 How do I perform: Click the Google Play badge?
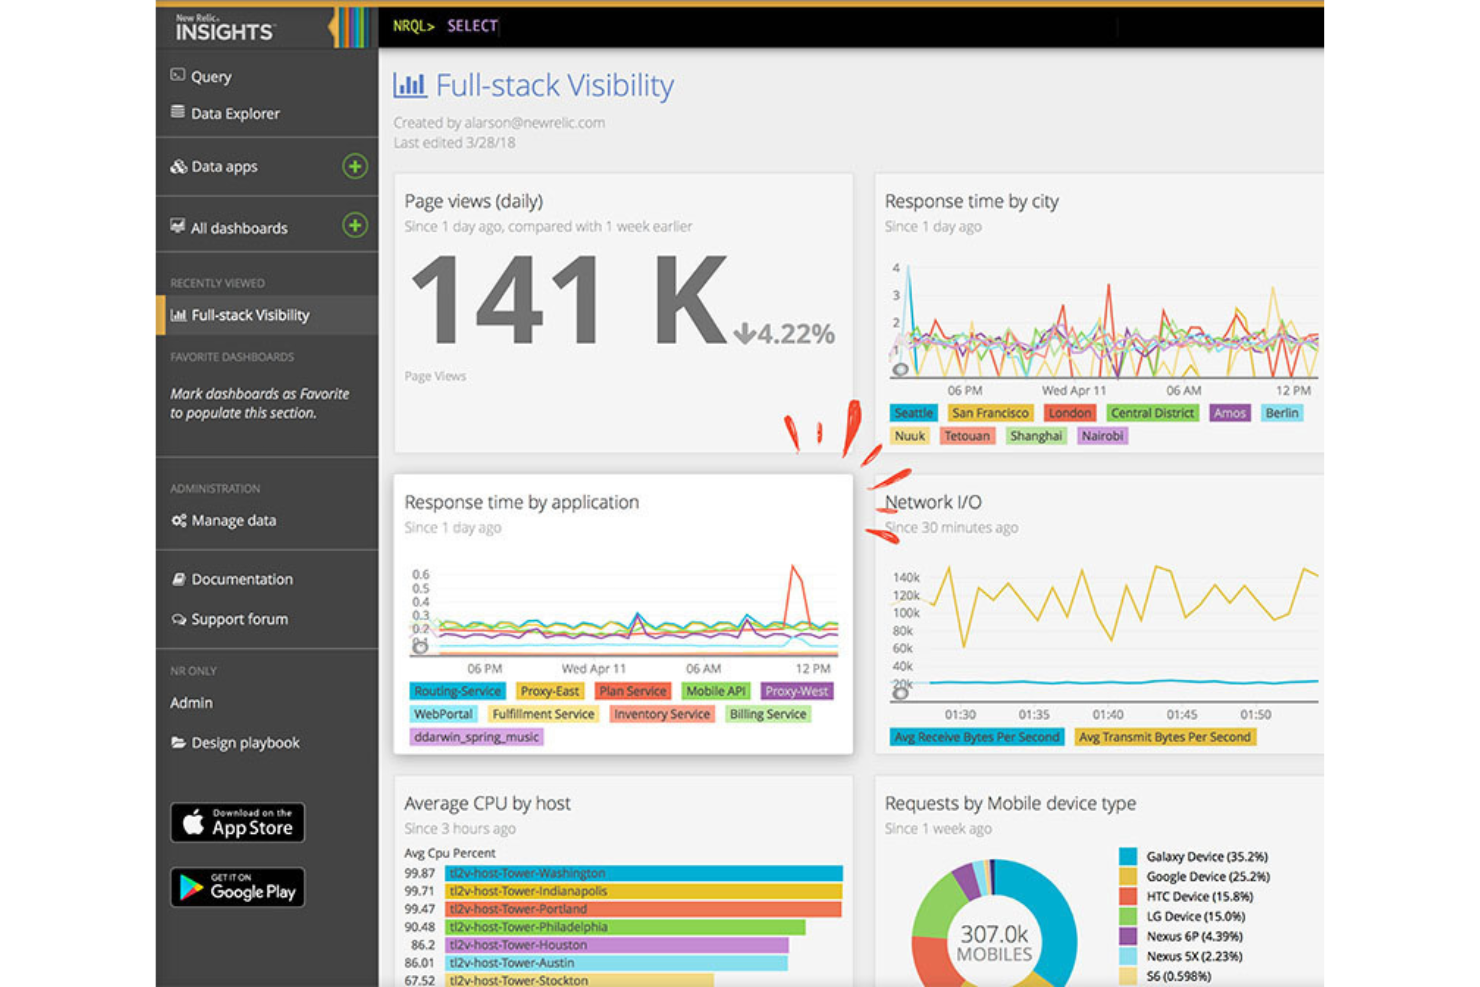point(237,887)
